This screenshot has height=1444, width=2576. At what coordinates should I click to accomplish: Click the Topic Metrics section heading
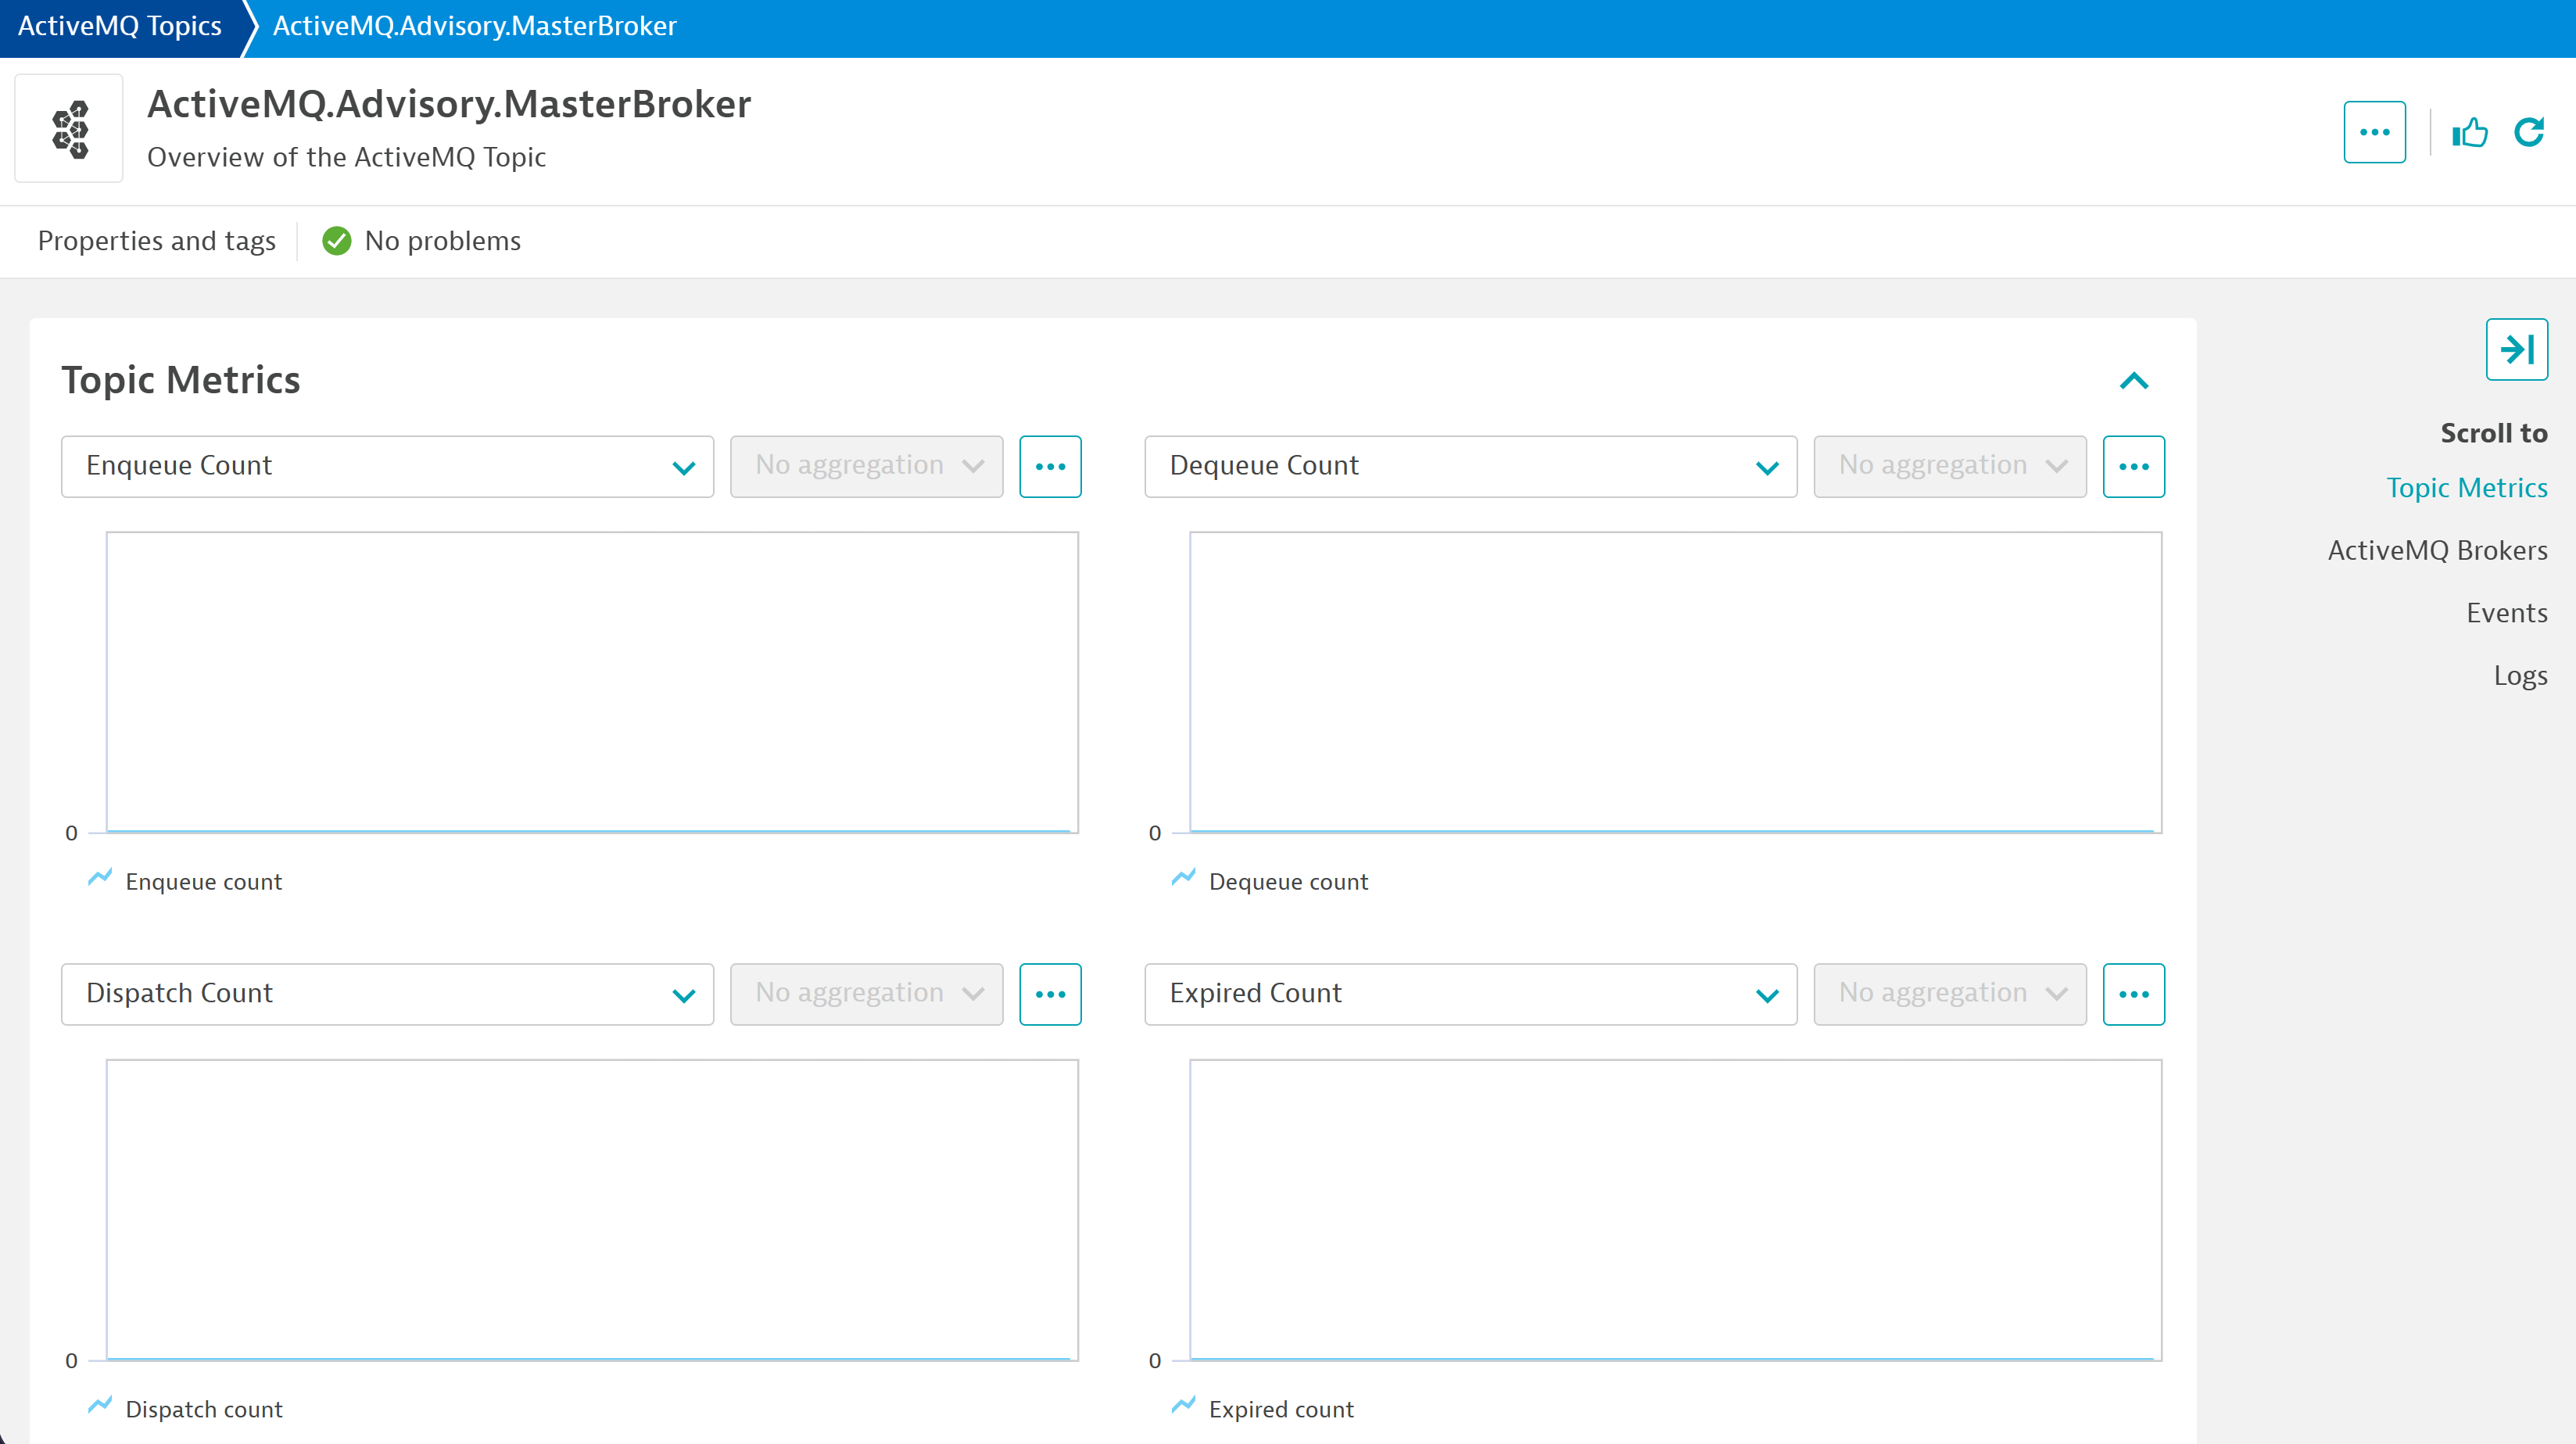[x=181, y=381]
